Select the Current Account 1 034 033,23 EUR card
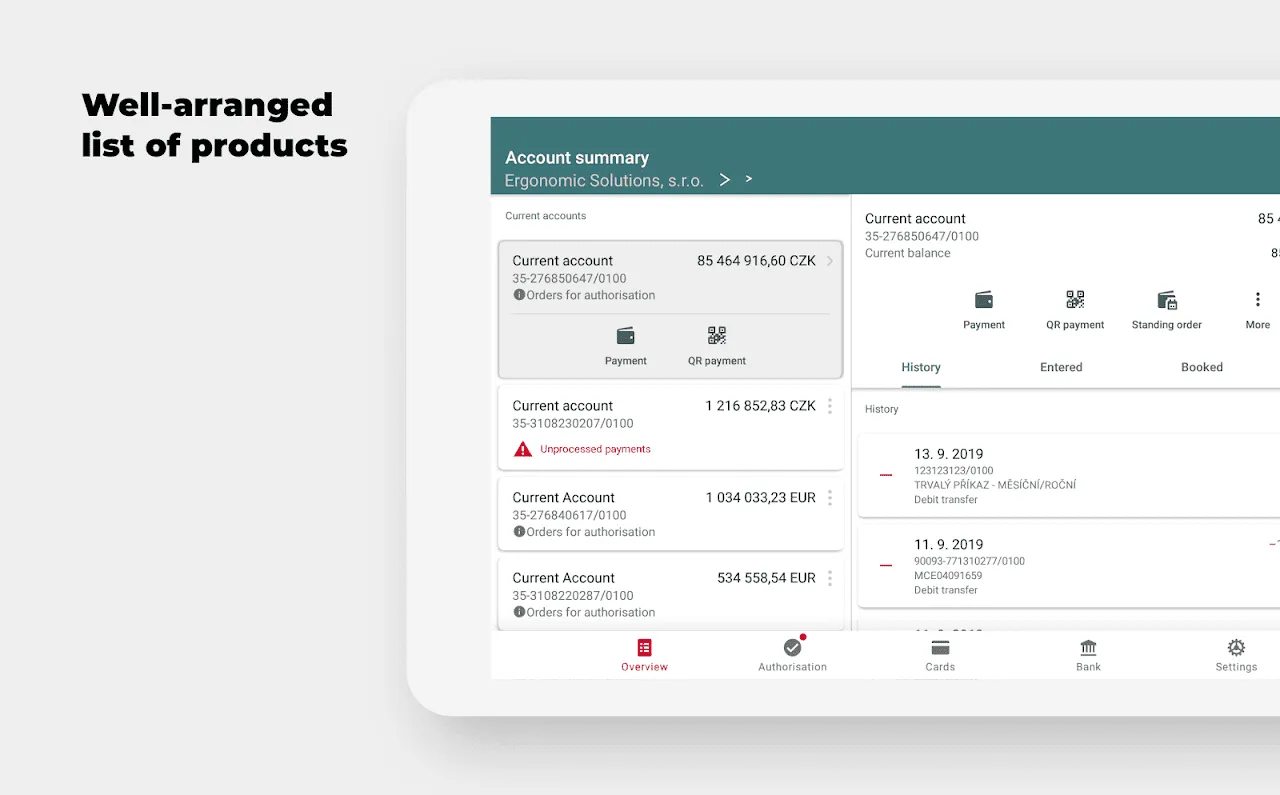 [x=670, y=514]
